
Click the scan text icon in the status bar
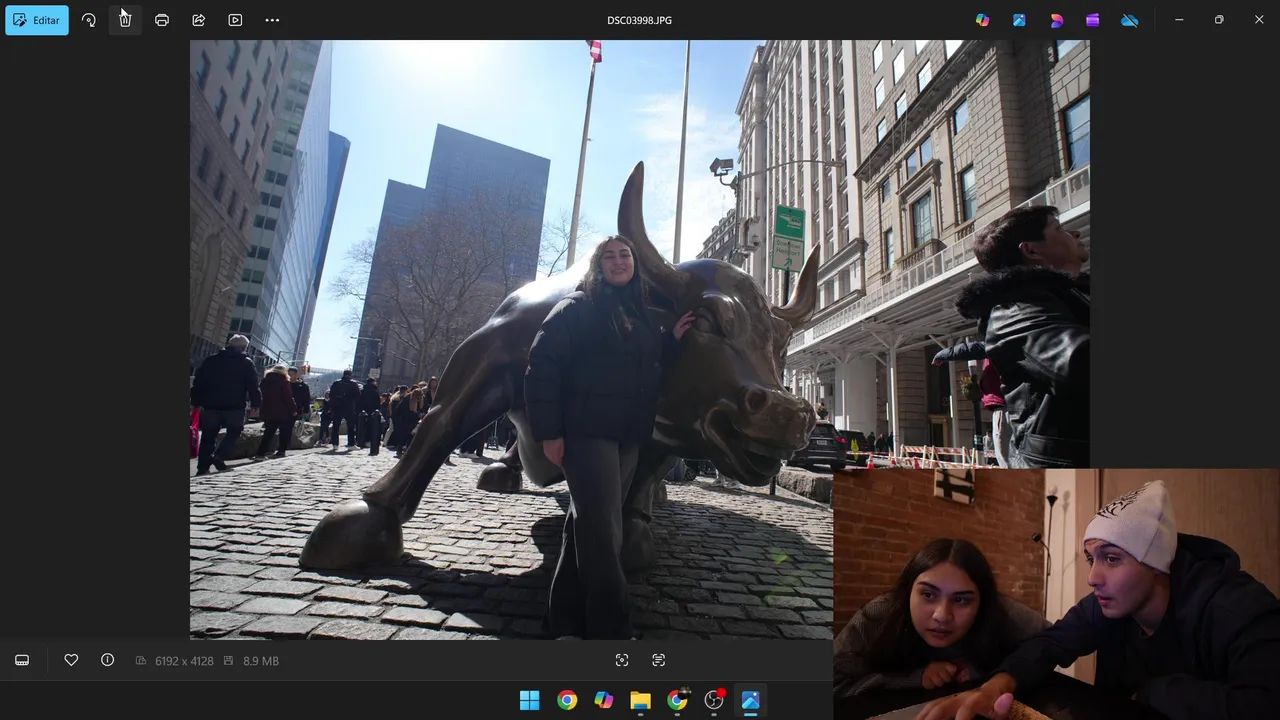[x=658, y=660]
